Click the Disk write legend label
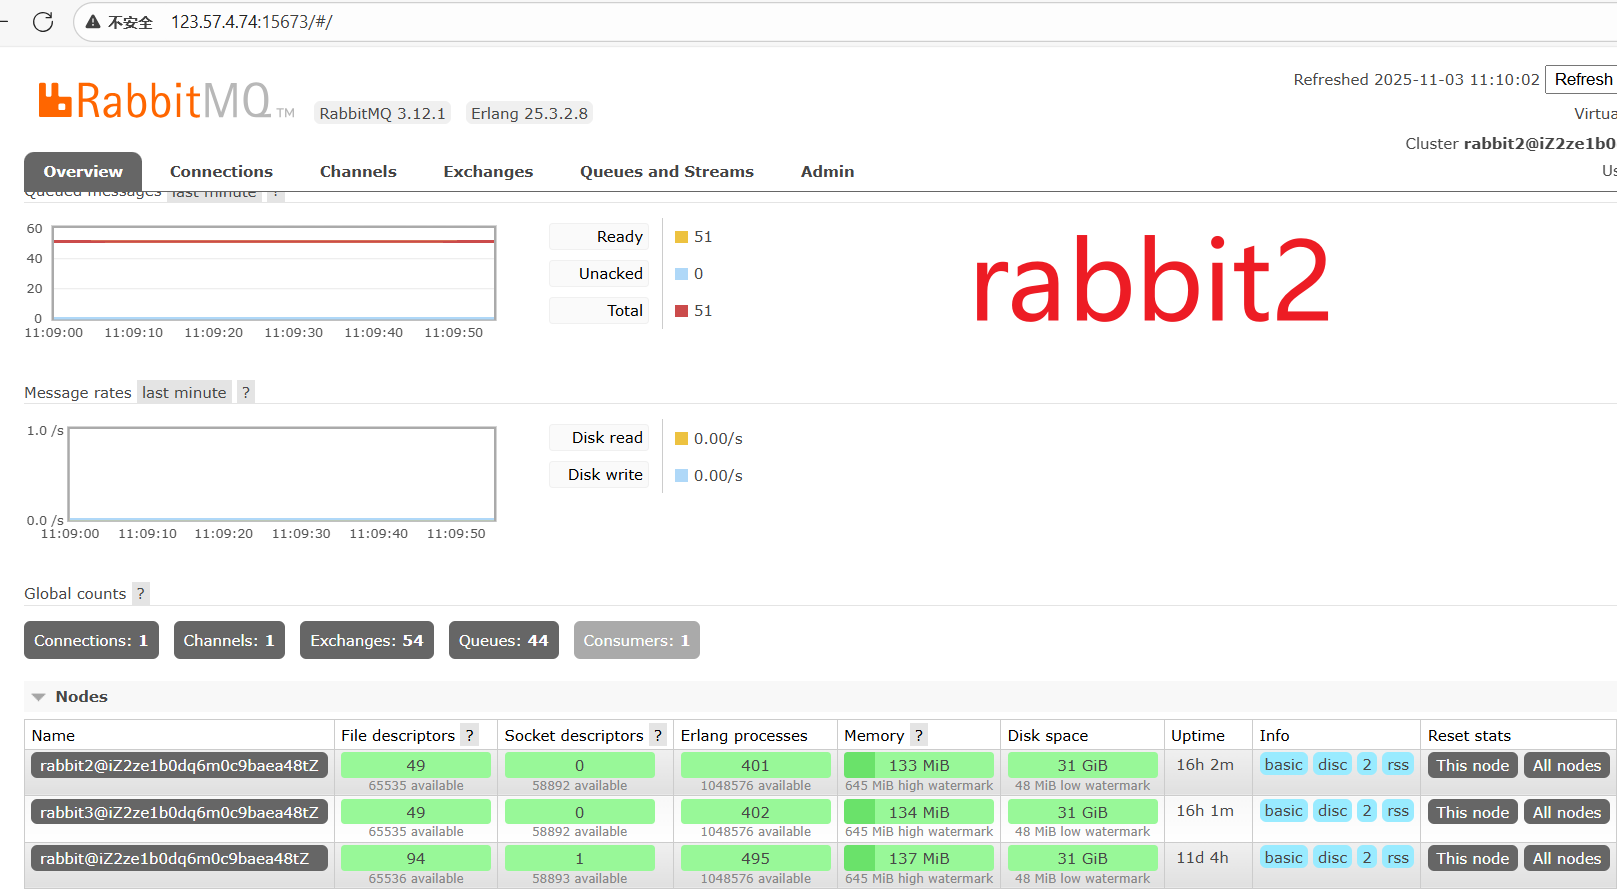1617x894 pixels. coord(599,474)
